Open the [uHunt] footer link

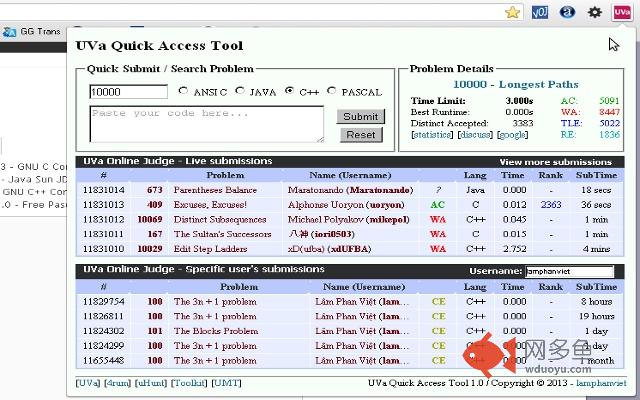[x=151, y=383]
